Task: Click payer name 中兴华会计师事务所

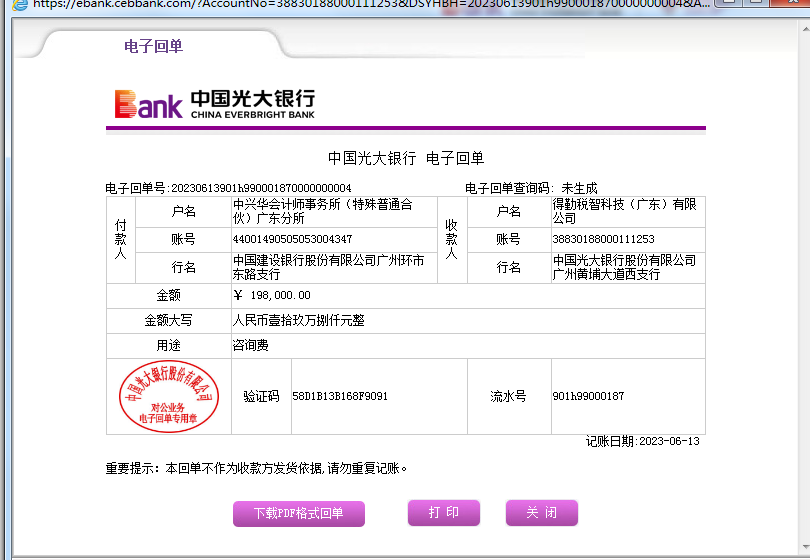Action: point(323,211)
